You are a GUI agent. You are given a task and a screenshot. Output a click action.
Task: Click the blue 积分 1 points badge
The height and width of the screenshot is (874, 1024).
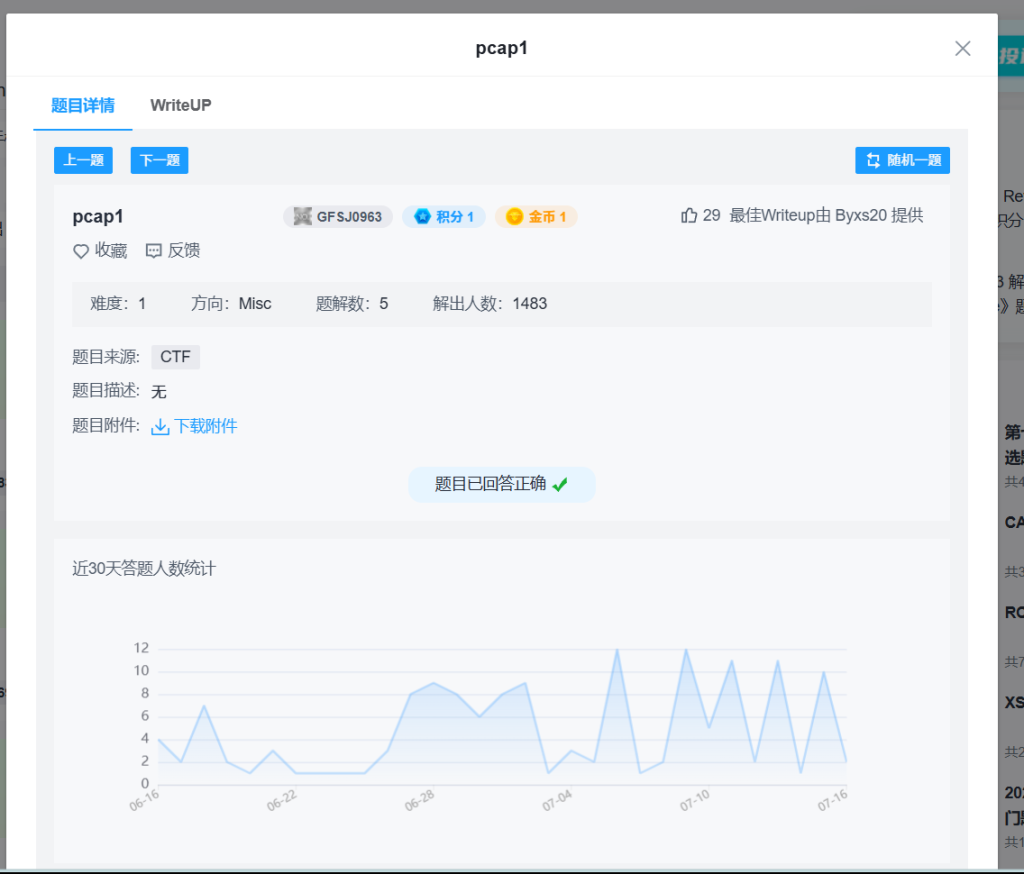click(x=444, y=216)
